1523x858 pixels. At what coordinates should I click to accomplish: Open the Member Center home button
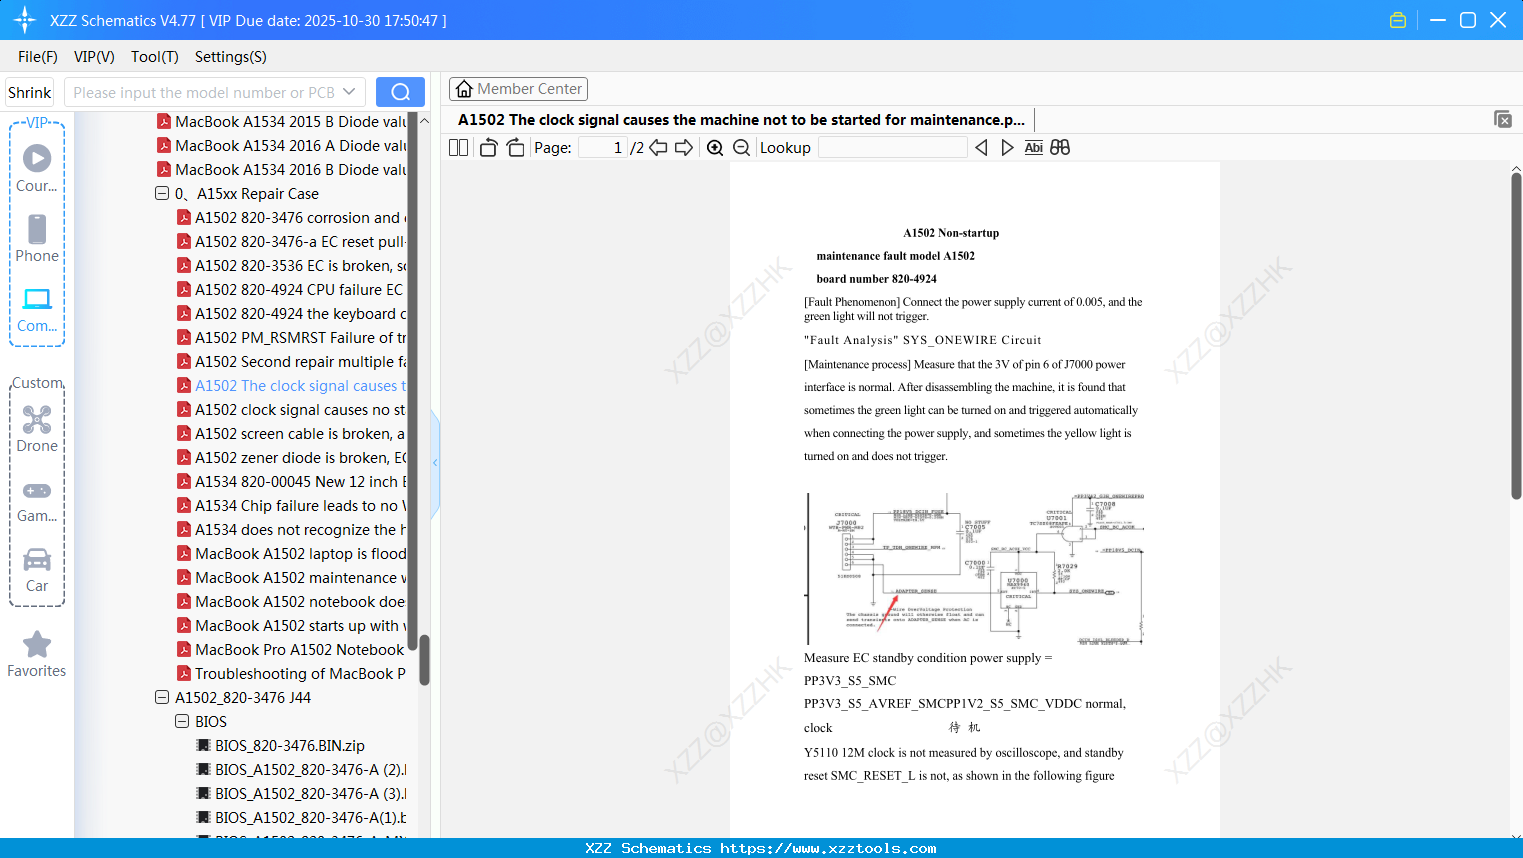(518, 89)
